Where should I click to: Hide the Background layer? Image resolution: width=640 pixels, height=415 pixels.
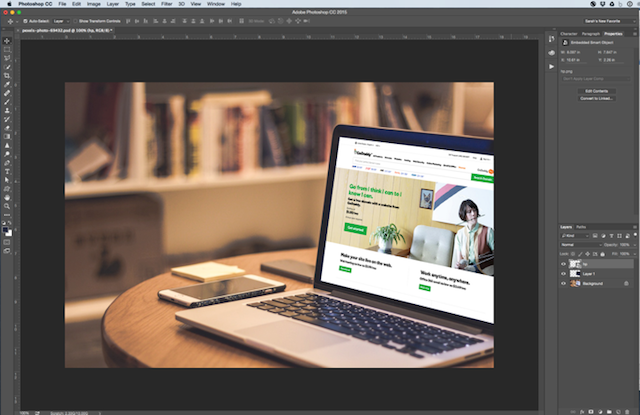click(x=564, y=283)
